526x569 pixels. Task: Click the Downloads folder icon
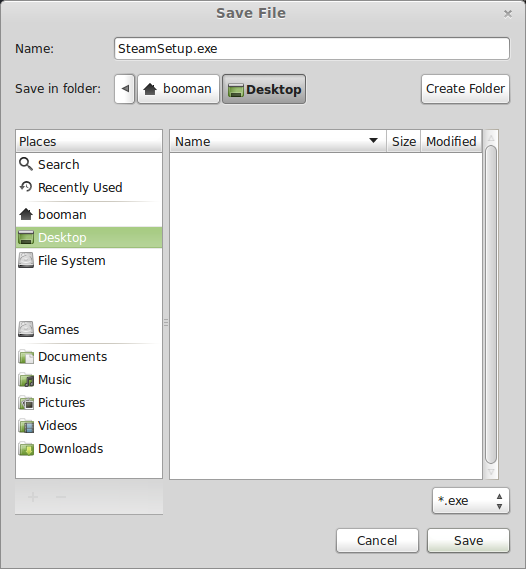[x=26, y=449]
